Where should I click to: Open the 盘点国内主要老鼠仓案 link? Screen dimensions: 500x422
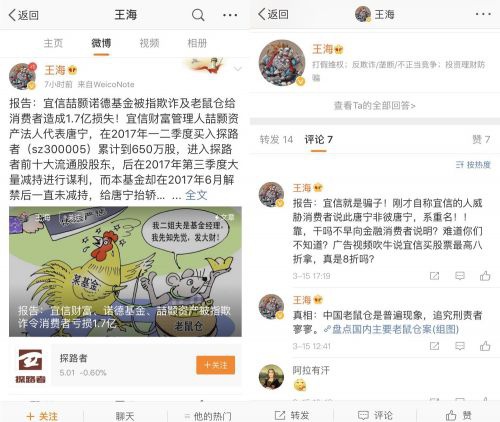[x=391, y=329]
